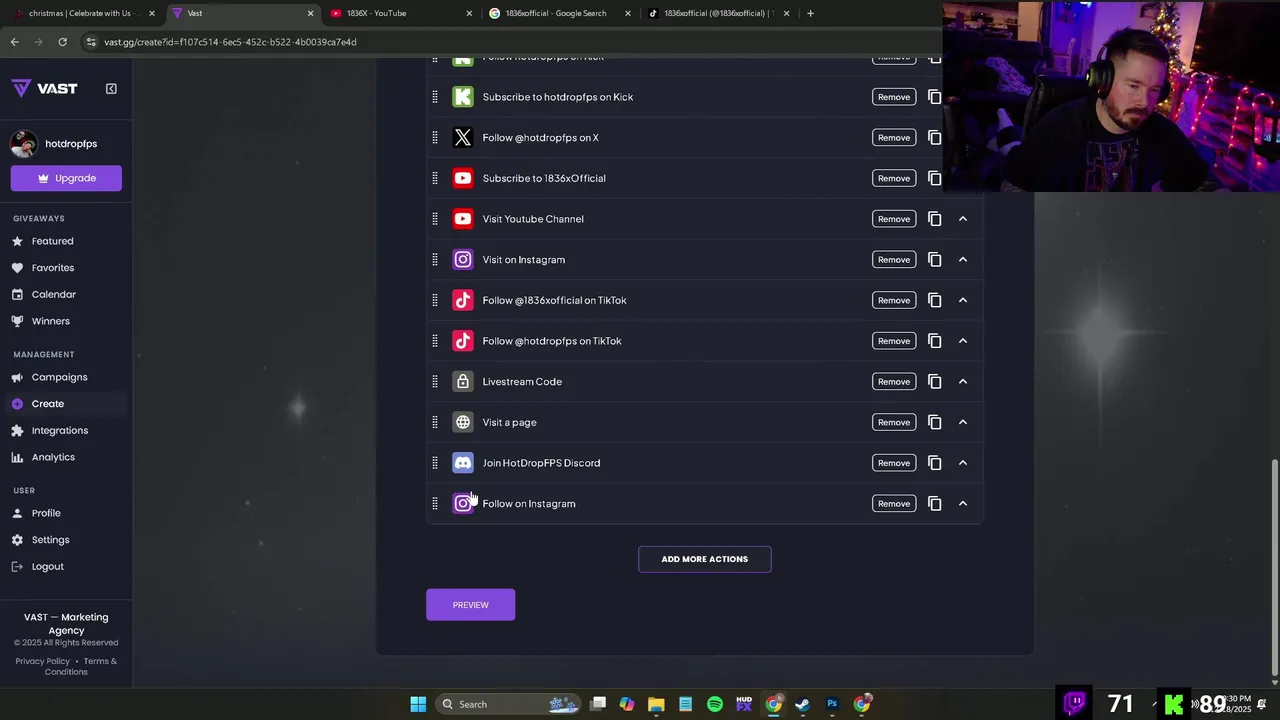Open Favorites in sidebar
The height and width of the screenshot is (720, 1280).
point(52,268)
